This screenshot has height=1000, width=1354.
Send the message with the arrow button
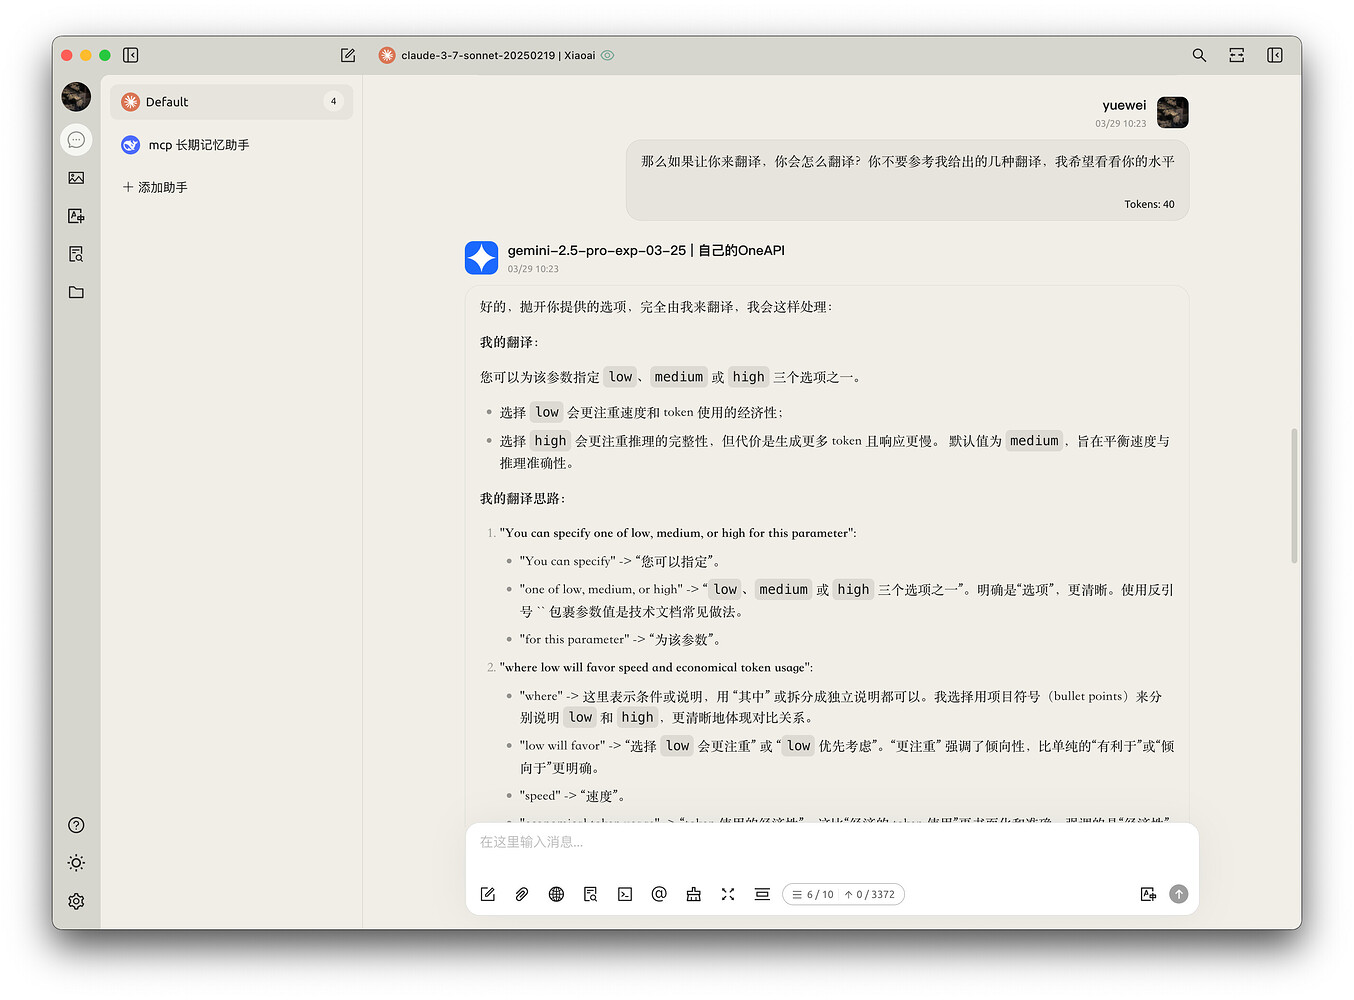tap(1179, 894)
